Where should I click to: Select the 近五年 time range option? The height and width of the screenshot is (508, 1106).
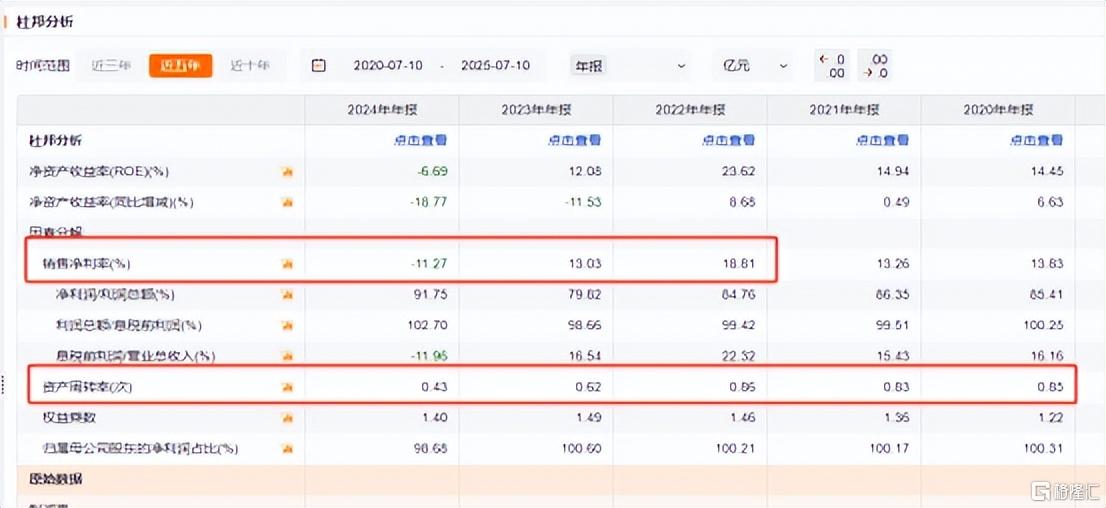pos(181,66)
